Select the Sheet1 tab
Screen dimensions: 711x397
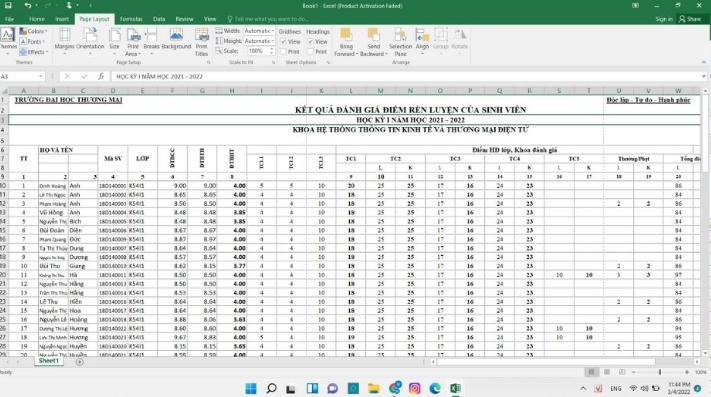[x=49, y=361]
